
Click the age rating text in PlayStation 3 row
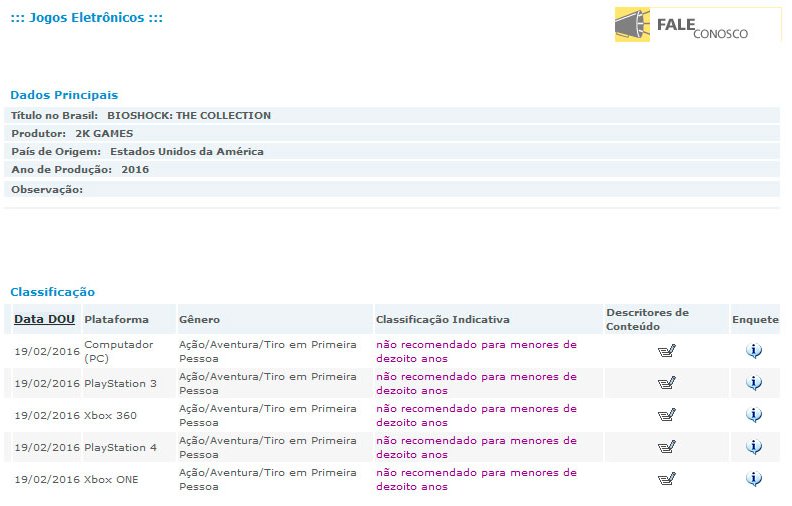(x=476, y=384)
